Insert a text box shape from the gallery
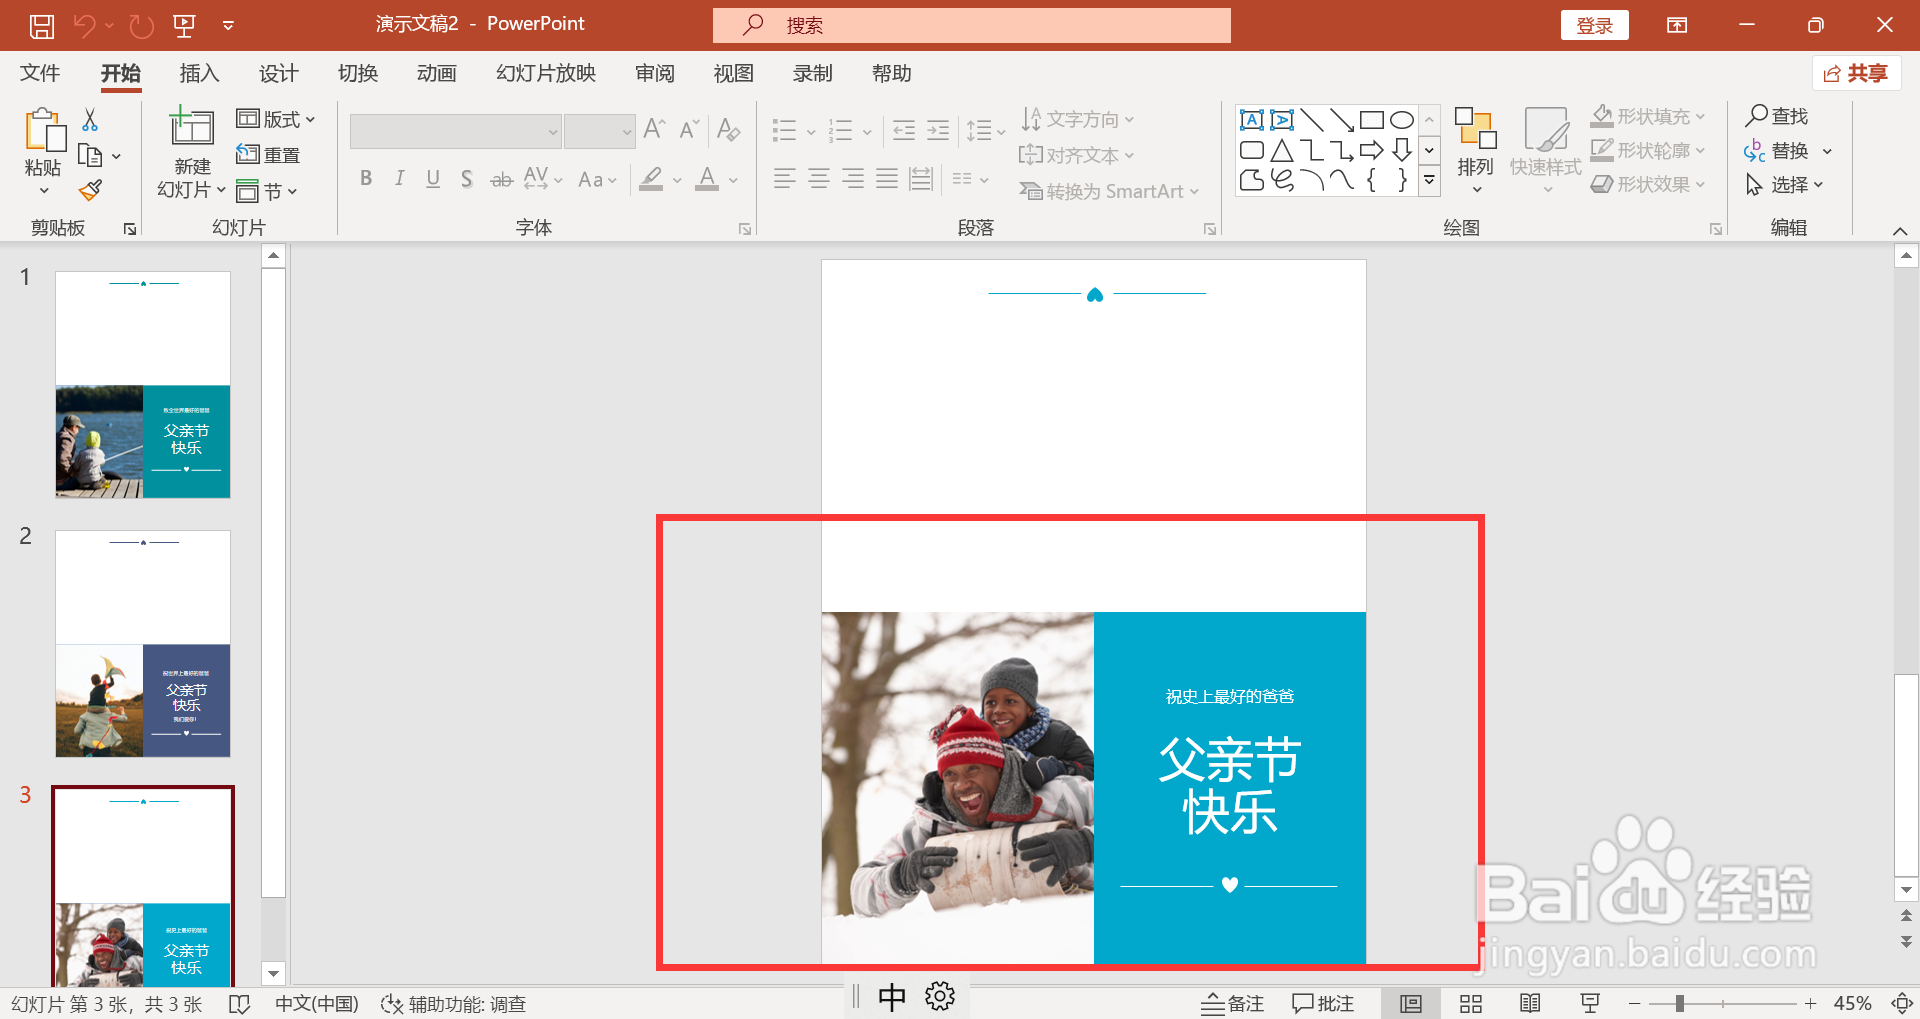 click(x=1251, y=120)
